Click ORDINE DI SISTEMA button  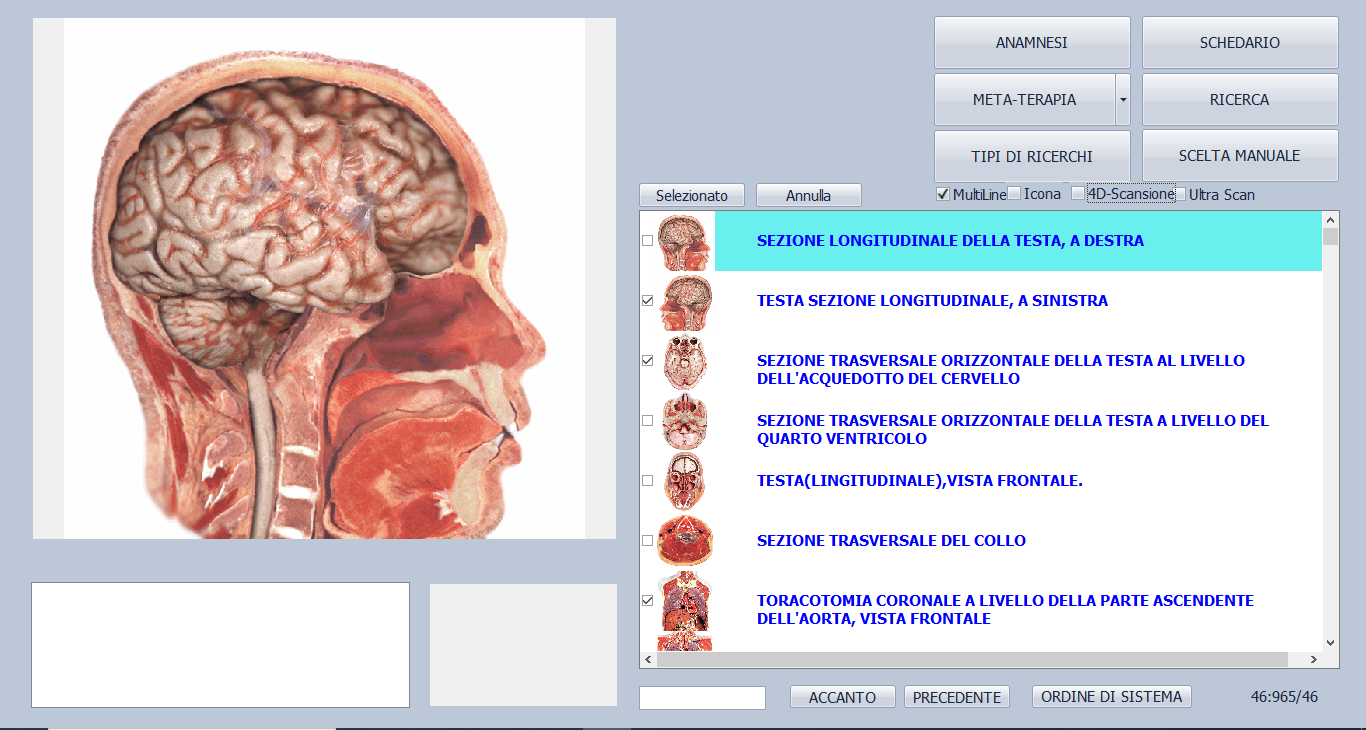(x=1111, y=697)
